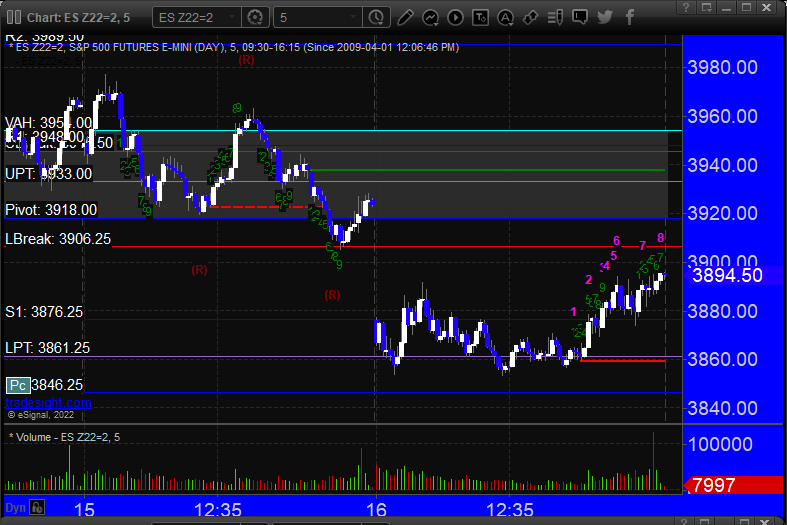
Task: Open the edit list with pencil icon
Action: [x=555, y=18]
